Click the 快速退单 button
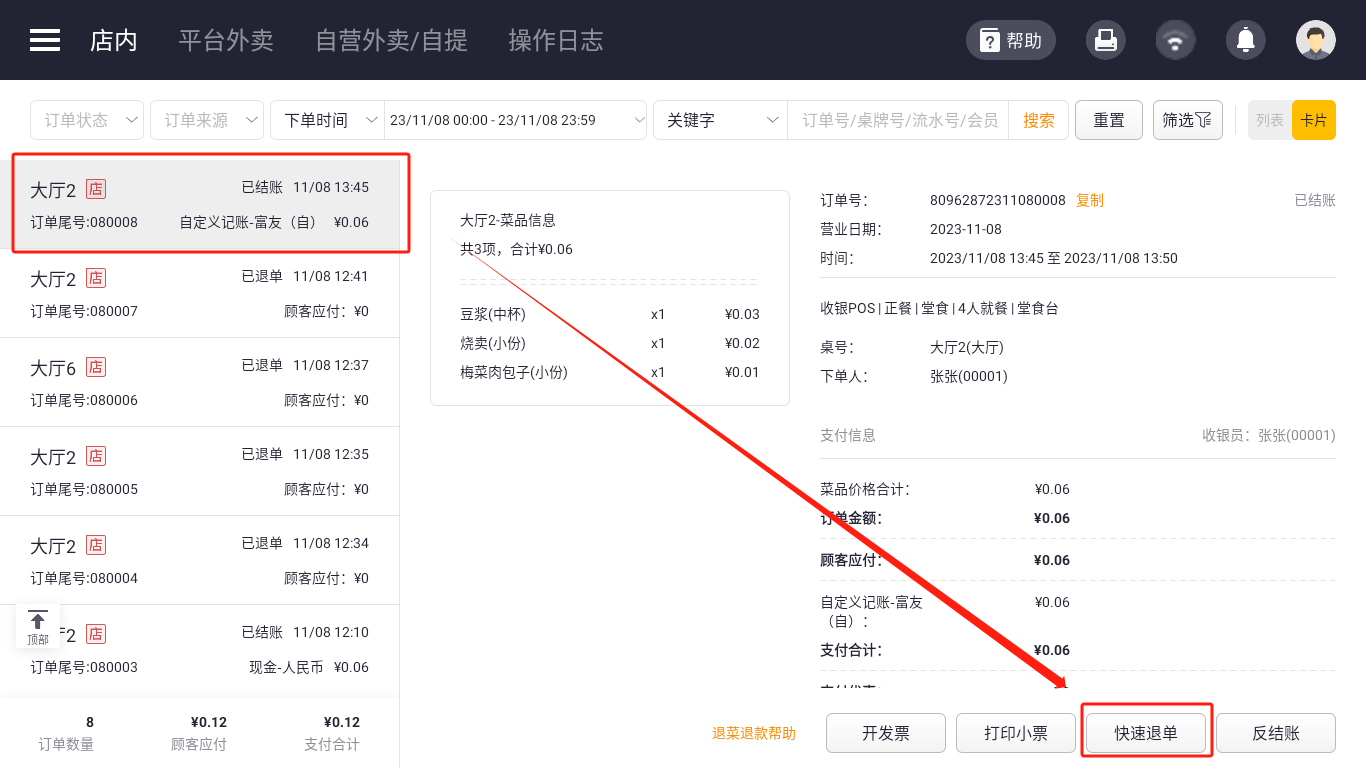The width and height of the screenshot is (1366, 768). pyautogui.click(x=1146, y=733)
